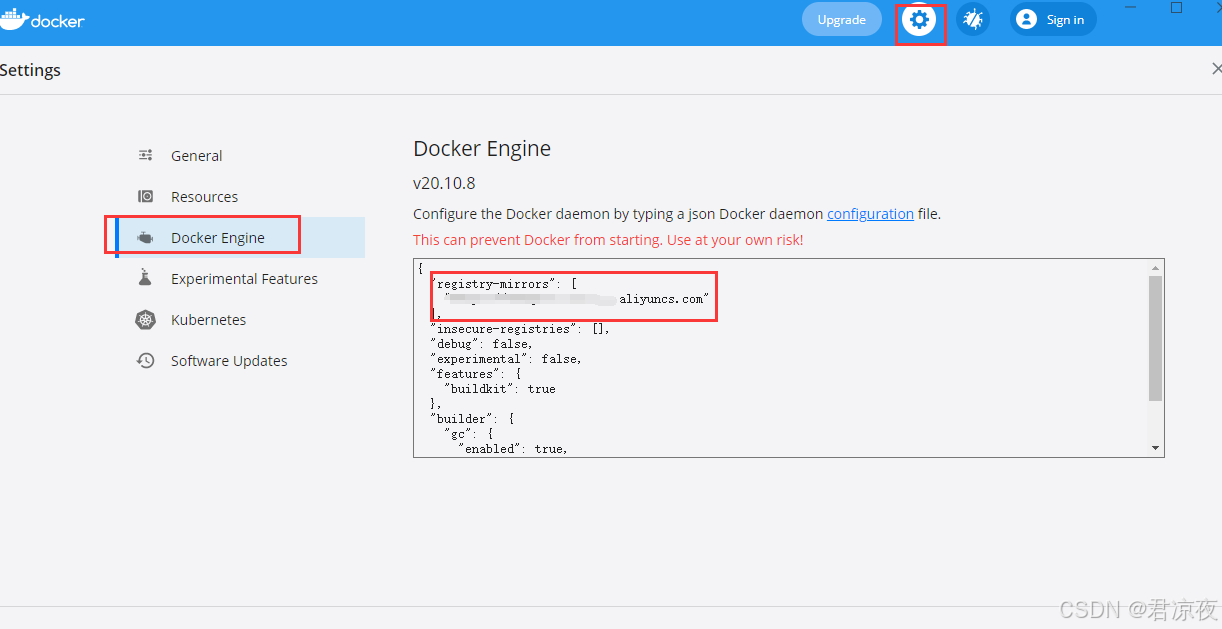This screenshot has height=629, width=1222.
Task: Open the configuration file link
Action: (x=870, y=214)
